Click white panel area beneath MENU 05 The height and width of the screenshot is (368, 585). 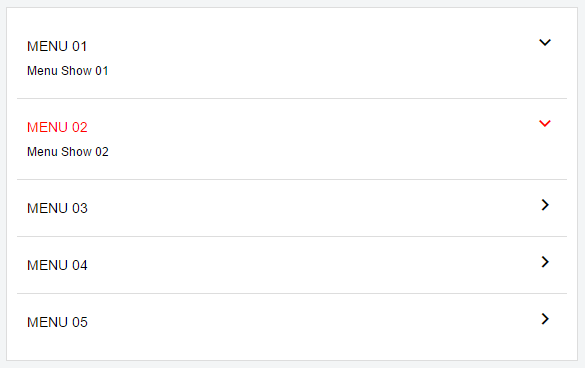pos(292,351)
